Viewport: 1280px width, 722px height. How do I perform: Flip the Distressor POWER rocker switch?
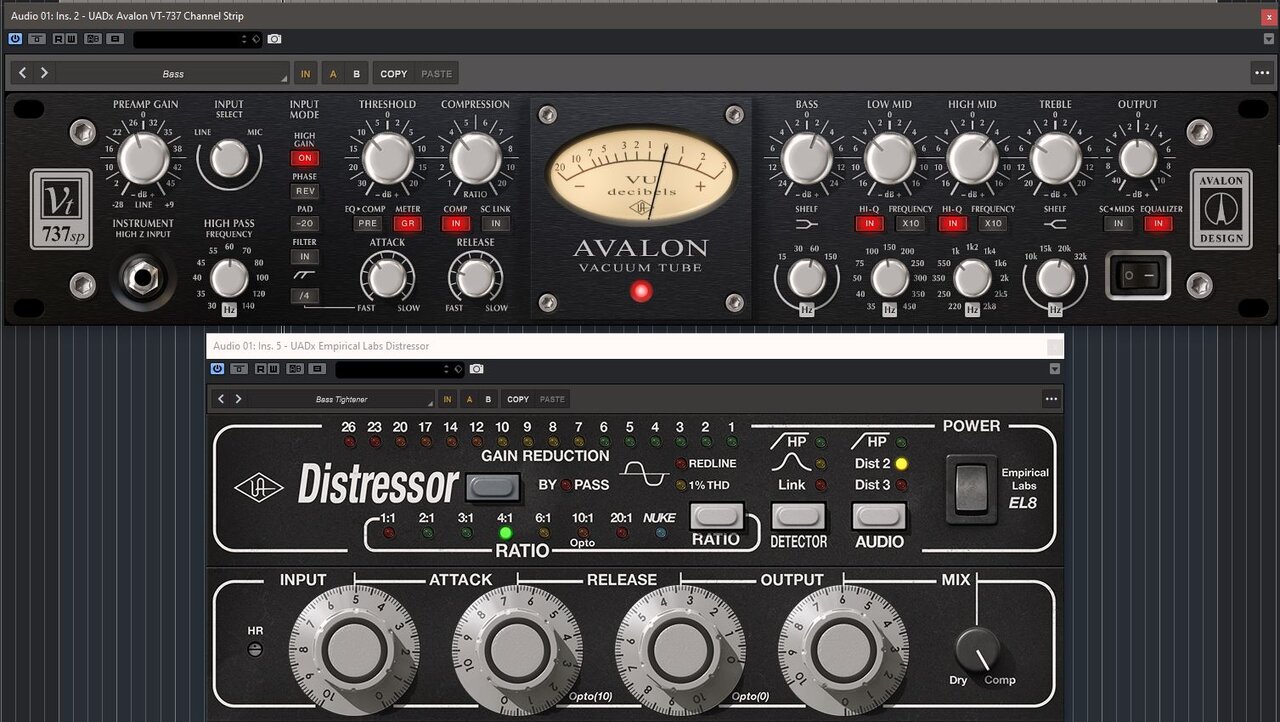[971, 487]
